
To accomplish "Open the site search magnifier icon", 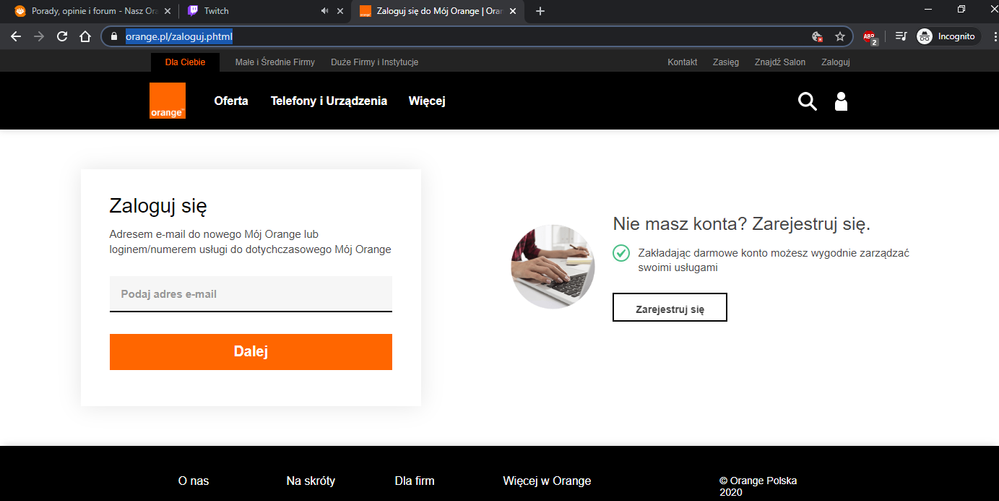I will coord(807,101).
